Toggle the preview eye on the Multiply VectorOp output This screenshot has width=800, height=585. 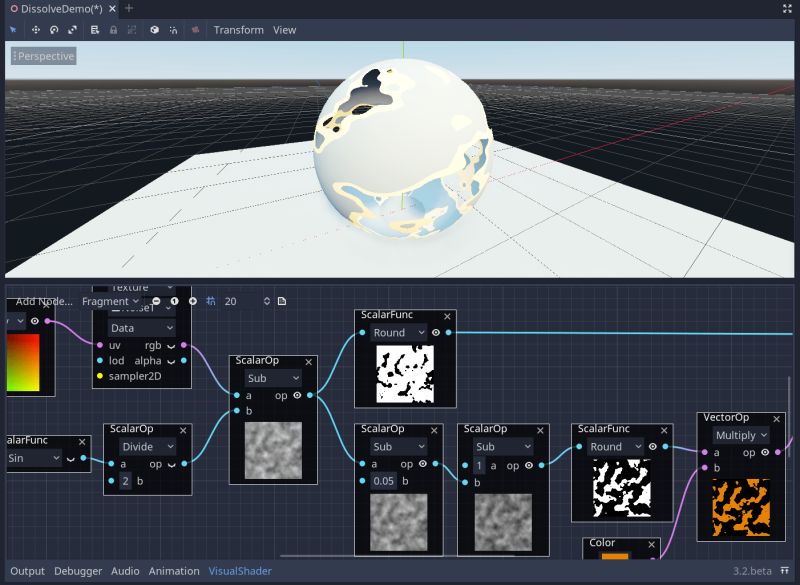tap(764, 452)
